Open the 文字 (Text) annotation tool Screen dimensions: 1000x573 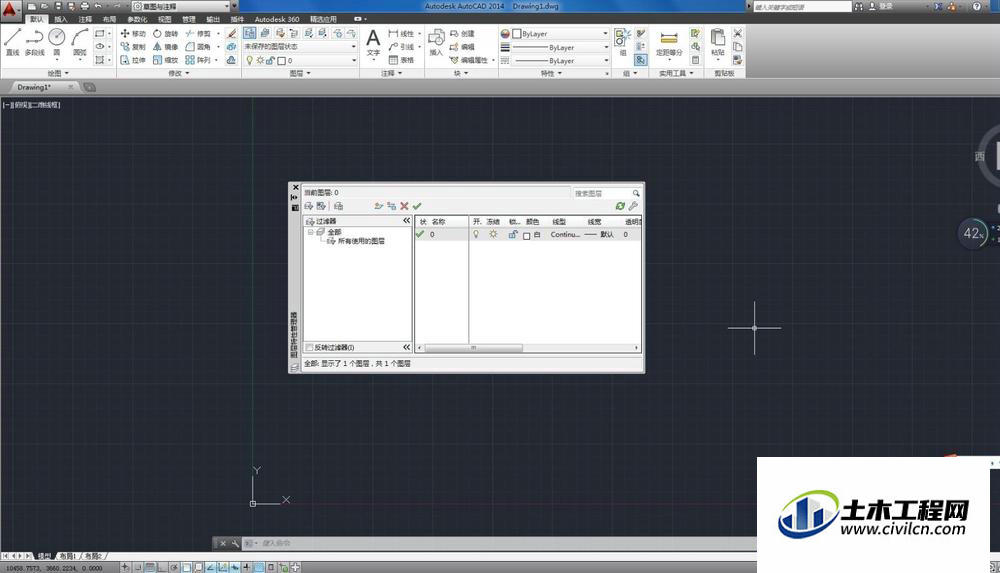[373, 43]
